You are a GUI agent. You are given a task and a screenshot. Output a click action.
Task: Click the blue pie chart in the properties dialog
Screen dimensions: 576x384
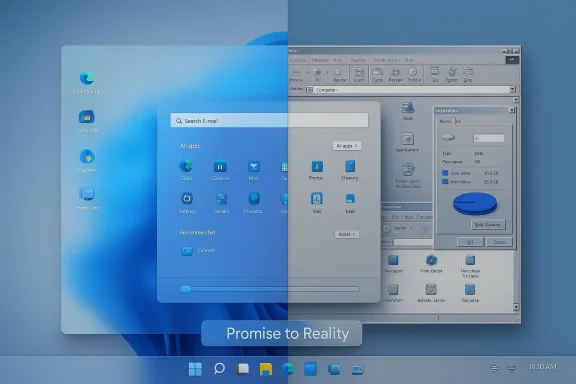pos(475,204)
